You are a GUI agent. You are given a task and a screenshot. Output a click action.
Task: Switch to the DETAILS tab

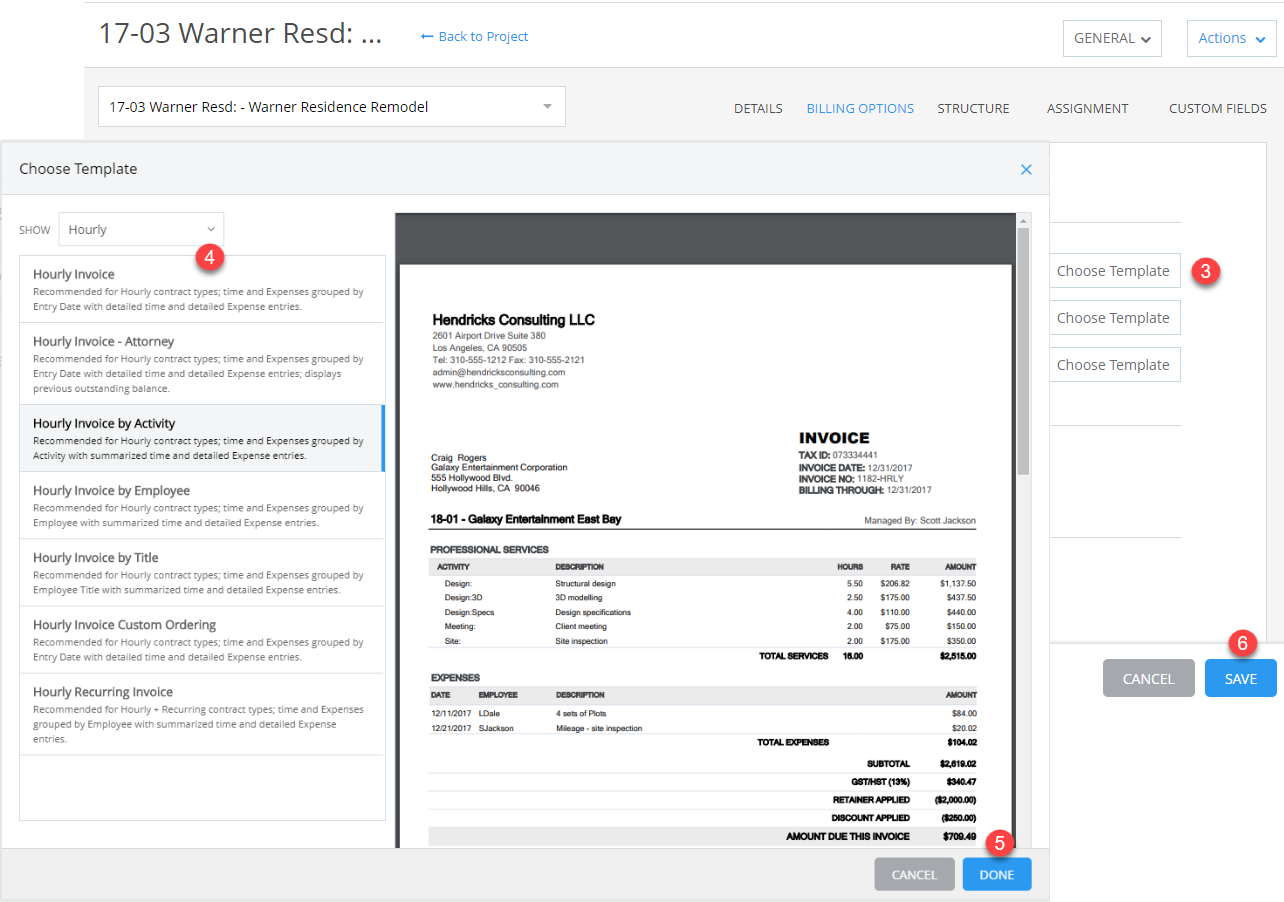click(x=757, y=108)
